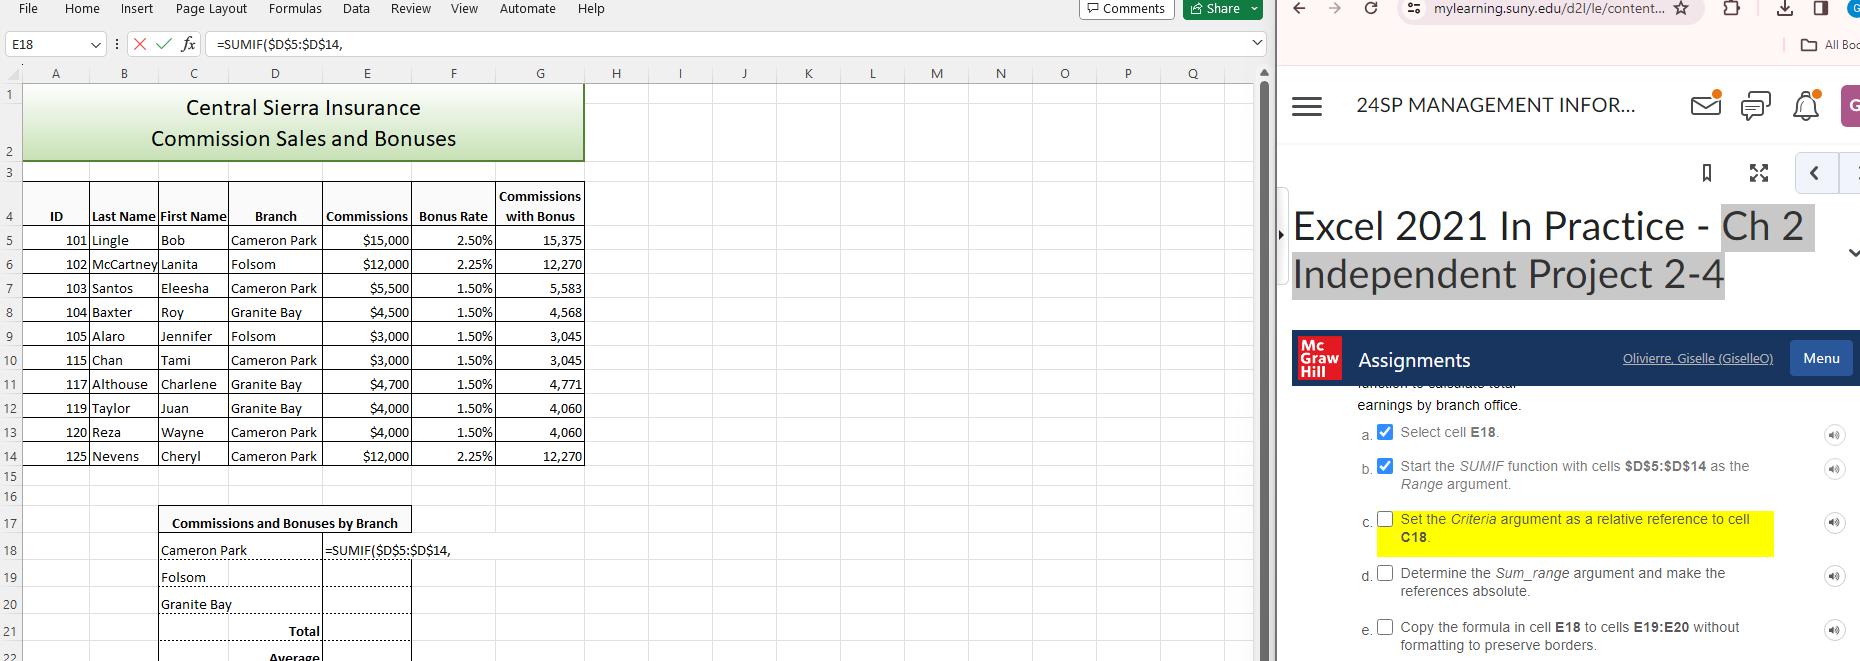Screen dimensions: 1860x661
Task: Click Select All corner triangle
Action: pyautogui.click(x=12, y=74)
